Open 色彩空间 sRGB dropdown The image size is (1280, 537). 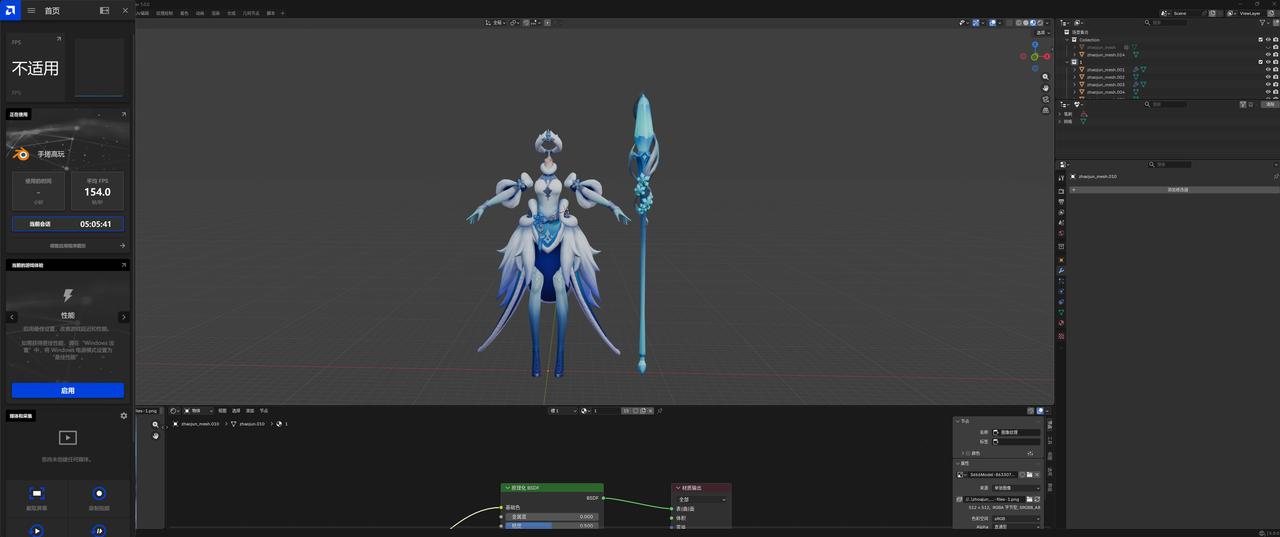click(1016, 519)
